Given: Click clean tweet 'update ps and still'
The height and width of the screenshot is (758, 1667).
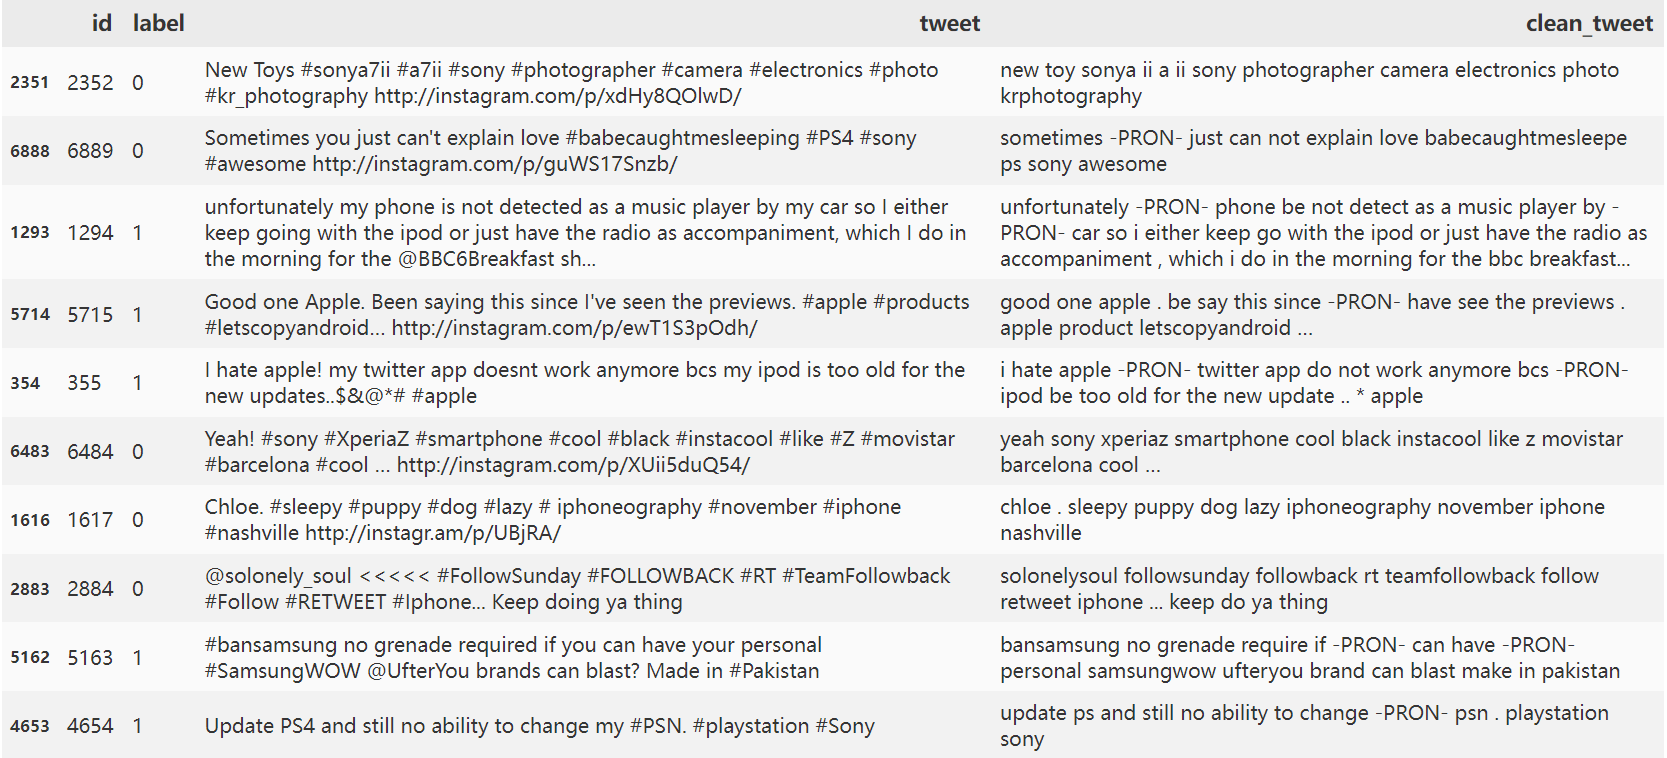Looking at the screenshot, I should pyautogui.click(x=1304, y=726).
